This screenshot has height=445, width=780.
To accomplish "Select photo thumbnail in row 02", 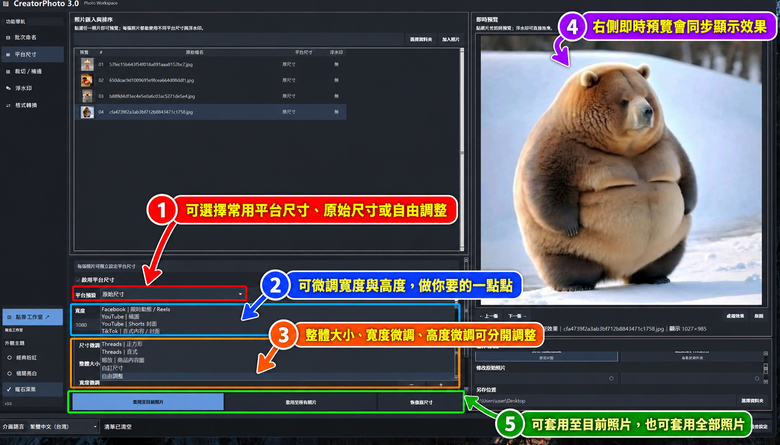I will (x=87, y=80).
